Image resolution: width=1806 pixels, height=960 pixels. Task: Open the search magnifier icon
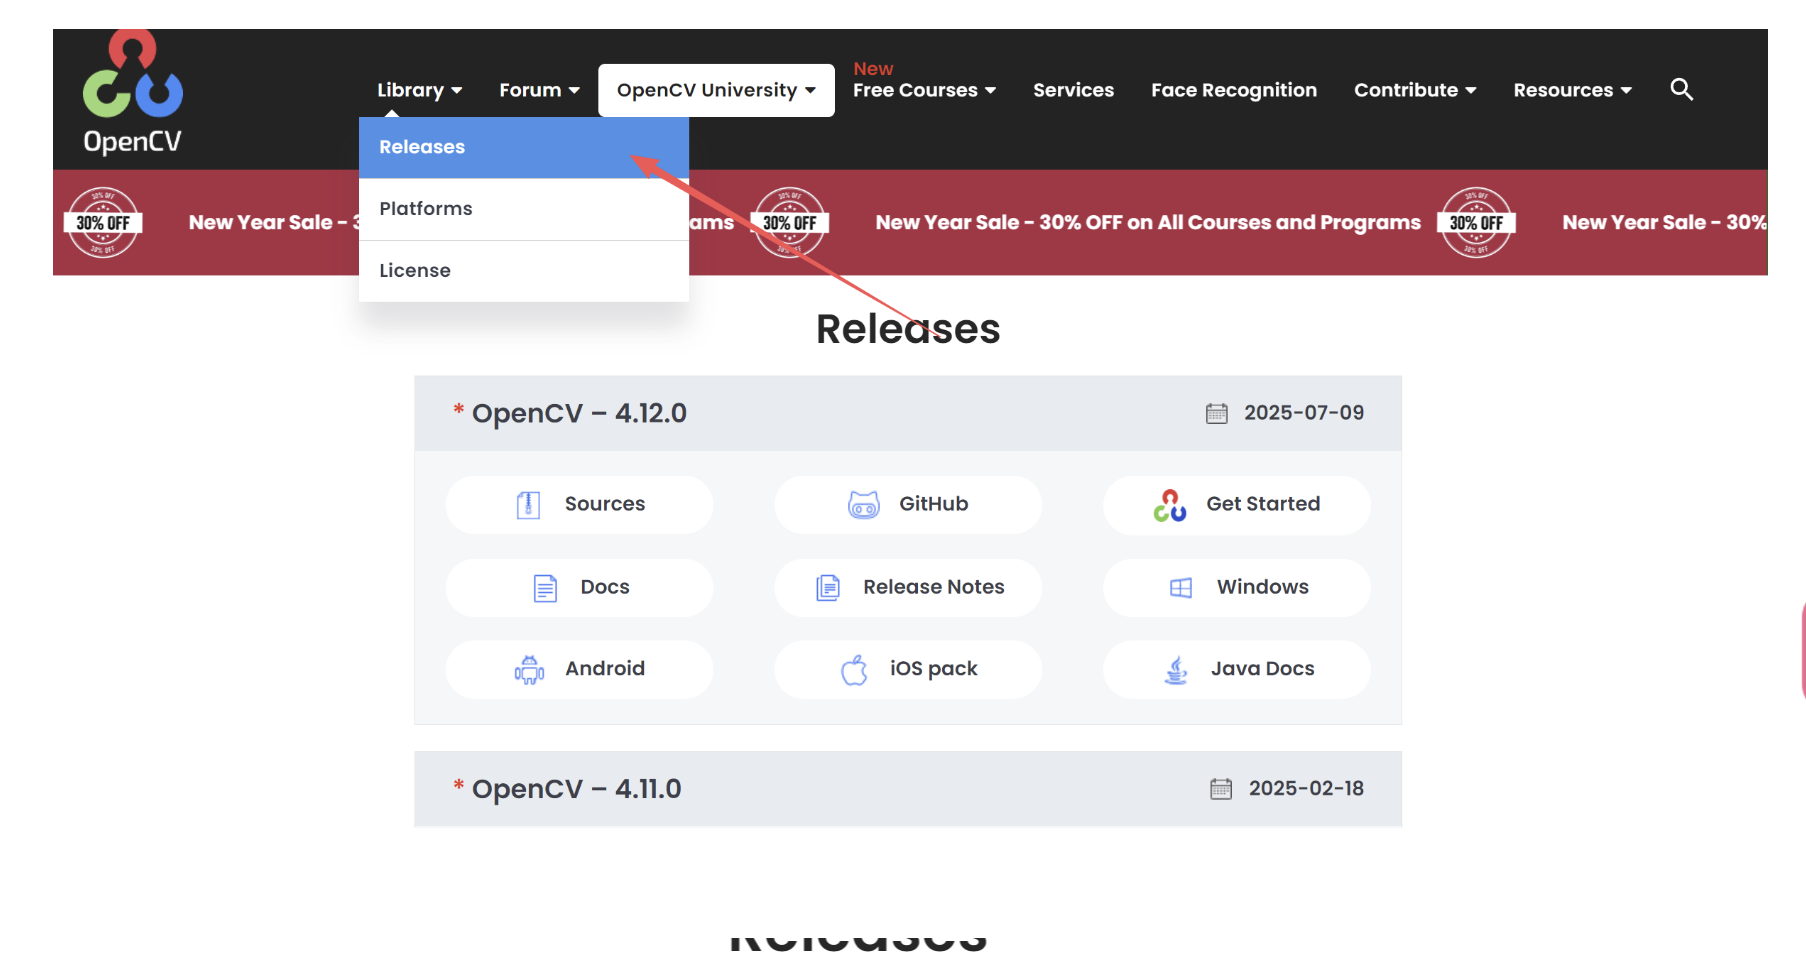(1681, 90)
